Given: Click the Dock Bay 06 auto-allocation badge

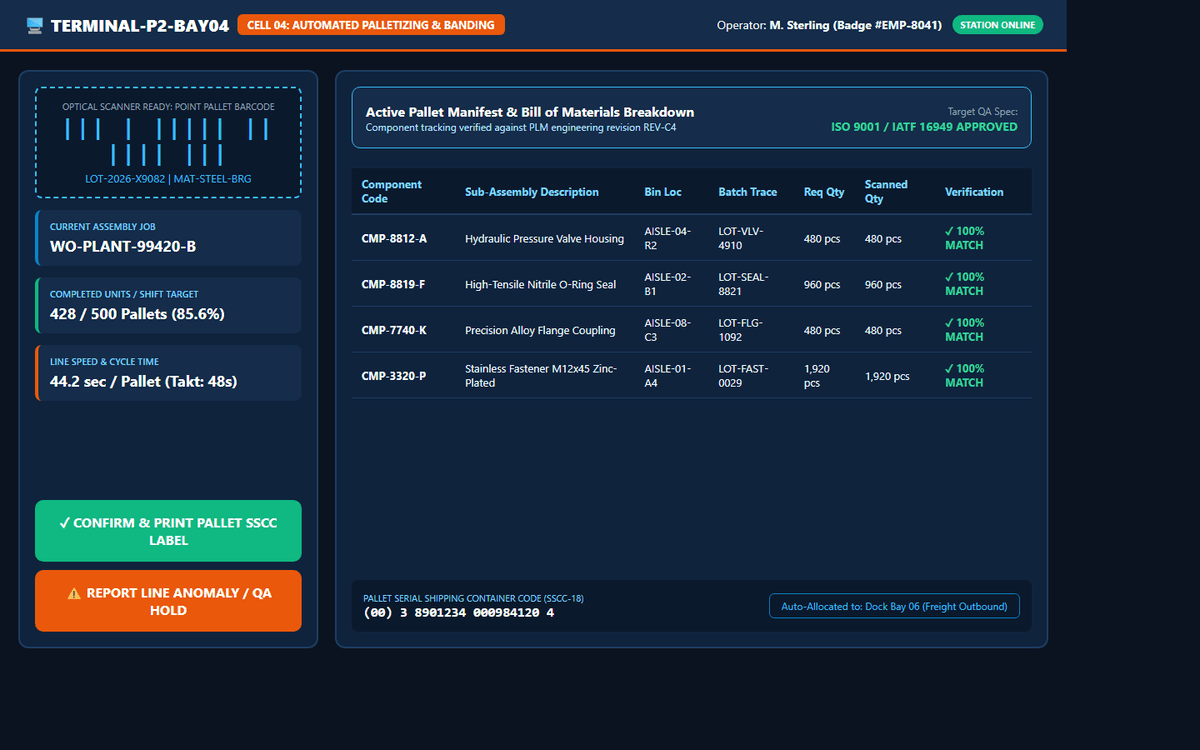Looking at the screenshot, I should (895, 606).
